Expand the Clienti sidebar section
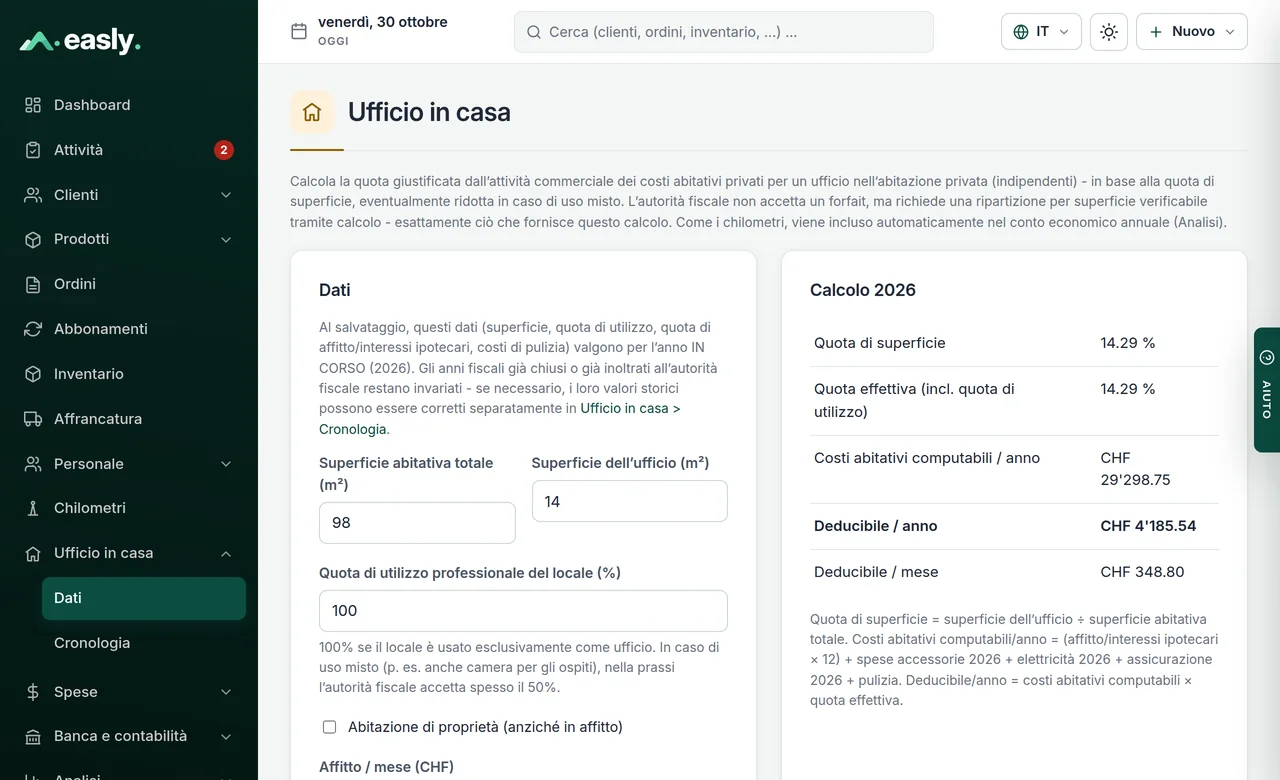This screenshot has width=1280, height=780. (226, 195)
